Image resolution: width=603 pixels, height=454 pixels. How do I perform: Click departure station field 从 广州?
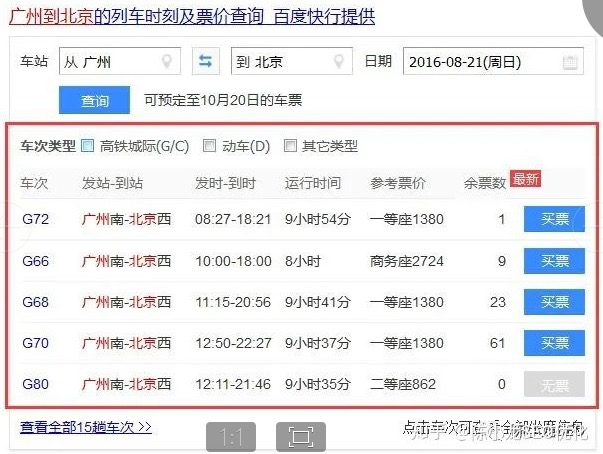(x=110, y=62)
